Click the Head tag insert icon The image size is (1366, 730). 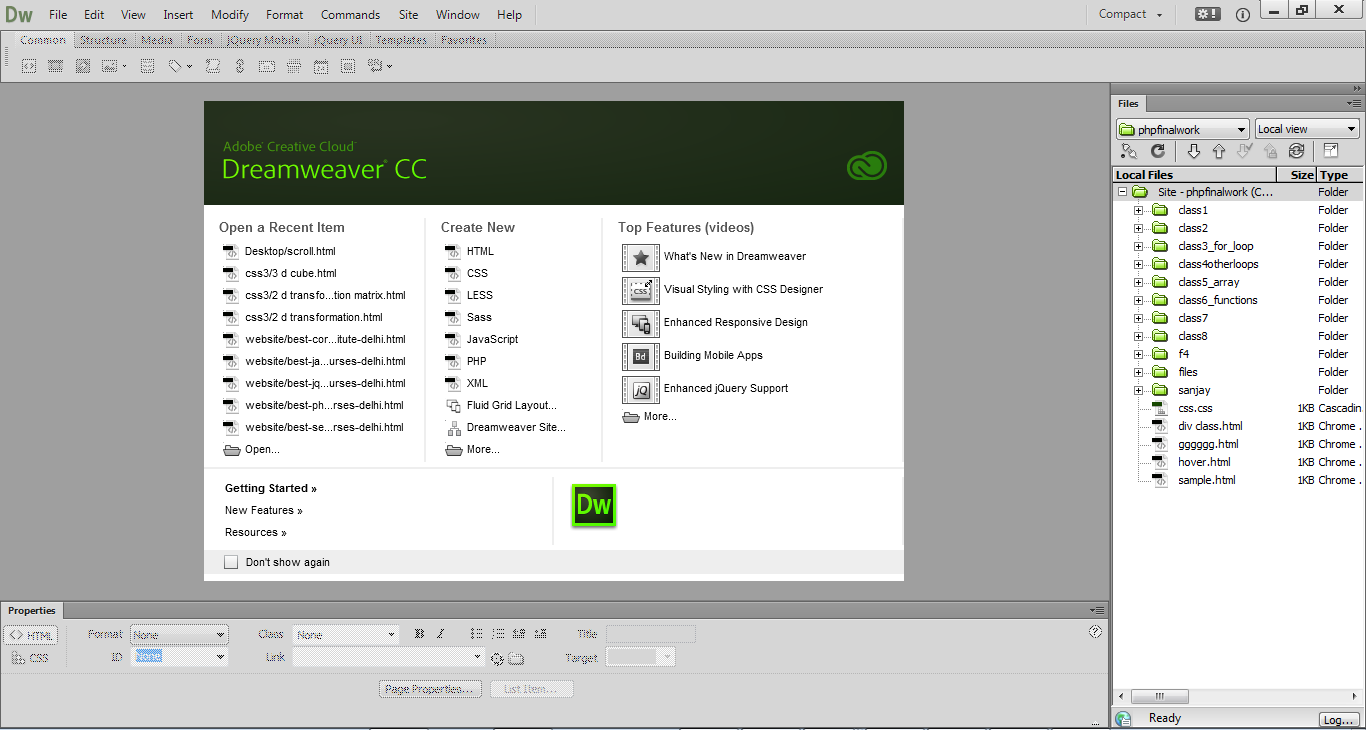pyautogui.click(x=175, y=66)
